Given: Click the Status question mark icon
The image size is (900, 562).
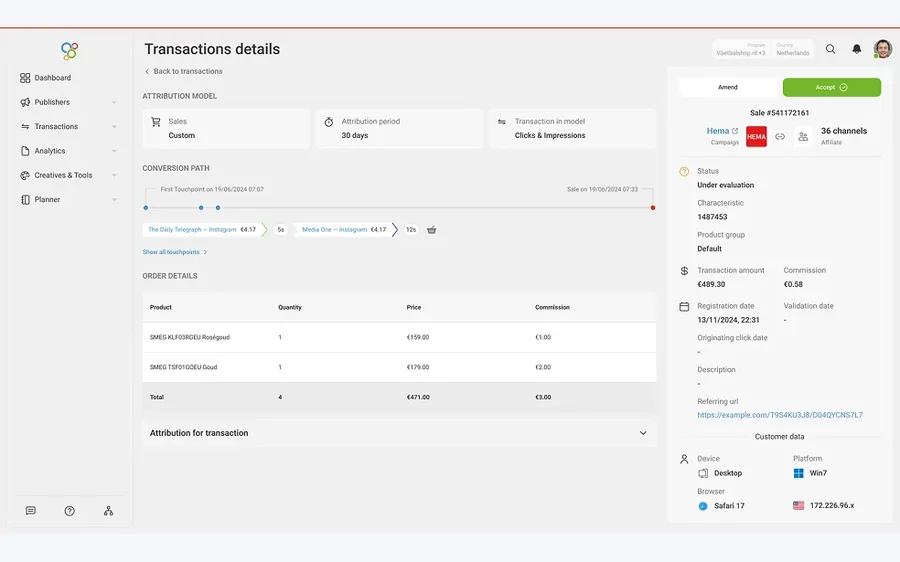Looking at the screenshot, I should pyautogui.click(x=684, y=172).
